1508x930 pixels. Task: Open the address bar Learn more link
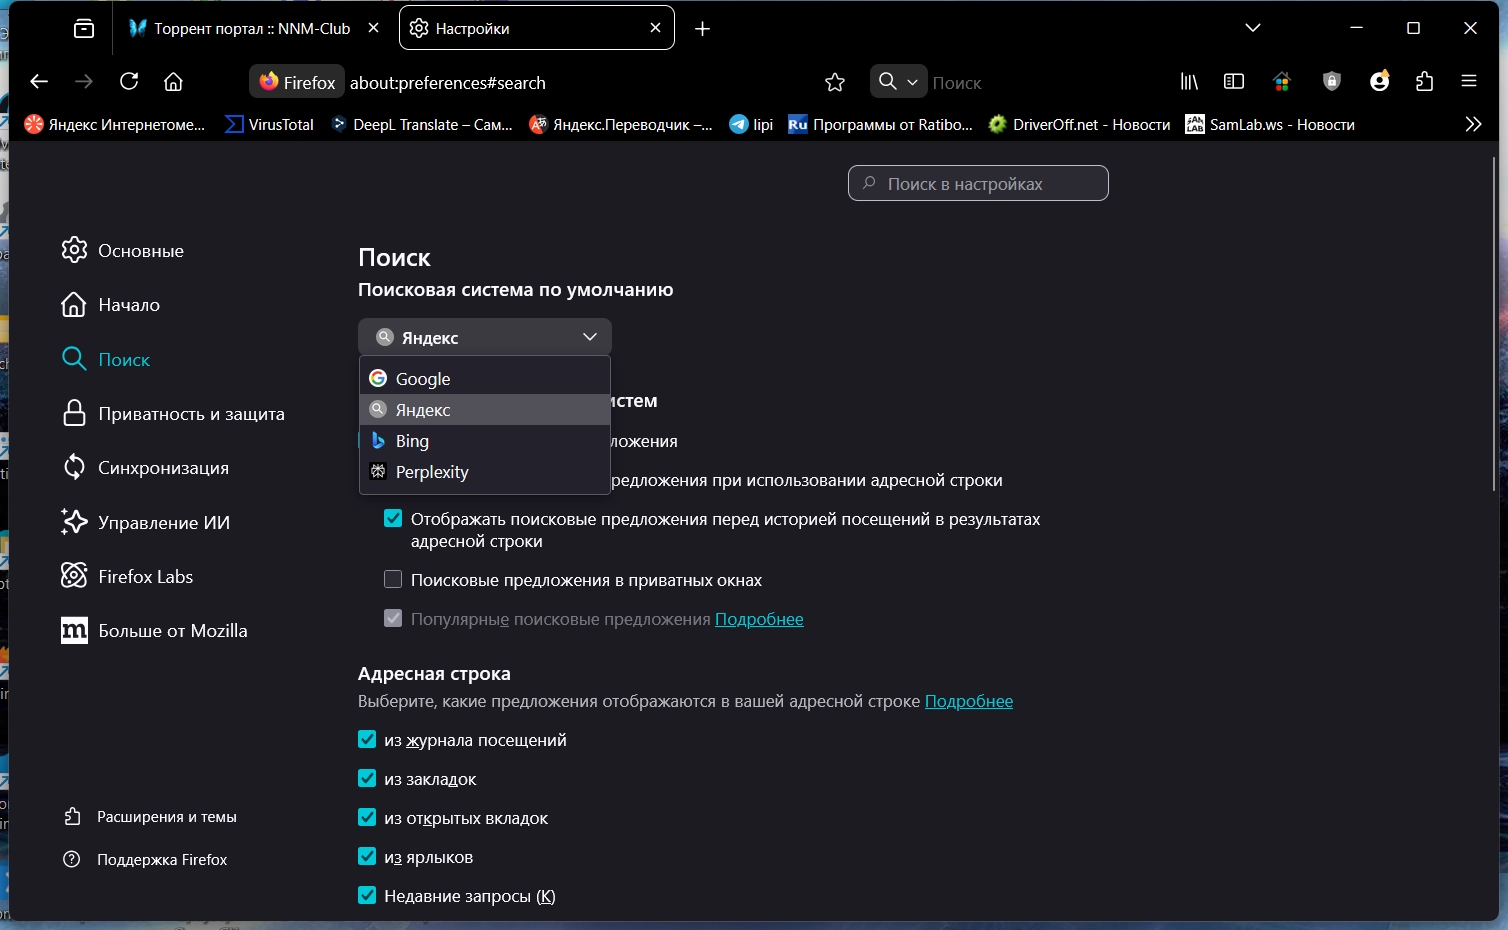point(968,701)
